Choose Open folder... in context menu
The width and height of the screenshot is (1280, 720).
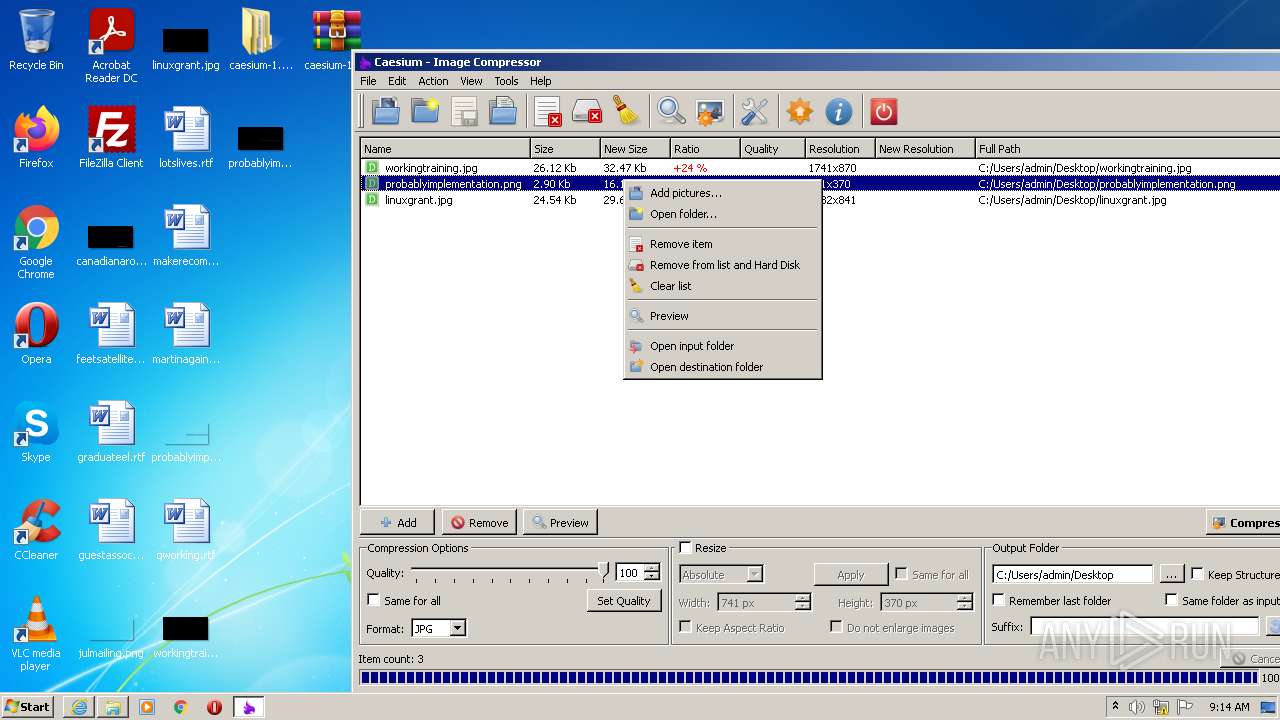(x=722, y=214)
